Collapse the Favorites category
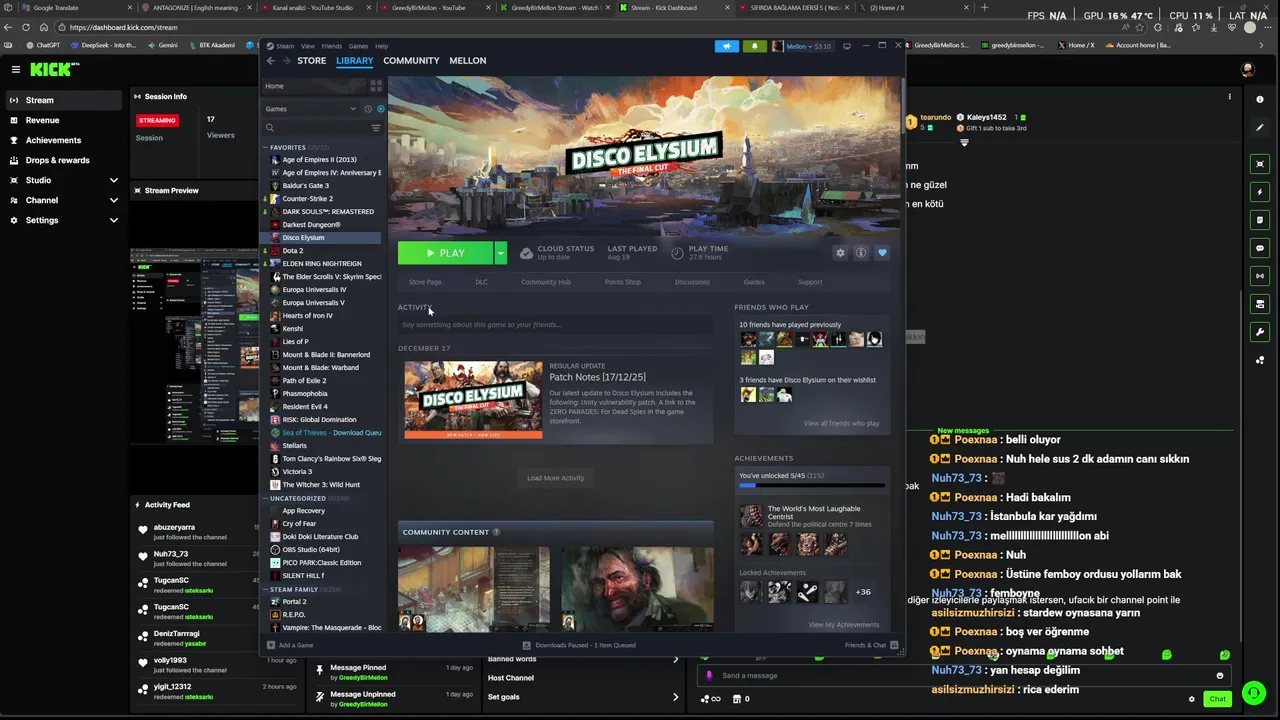The image size is (1280, 720). [266, 147]
